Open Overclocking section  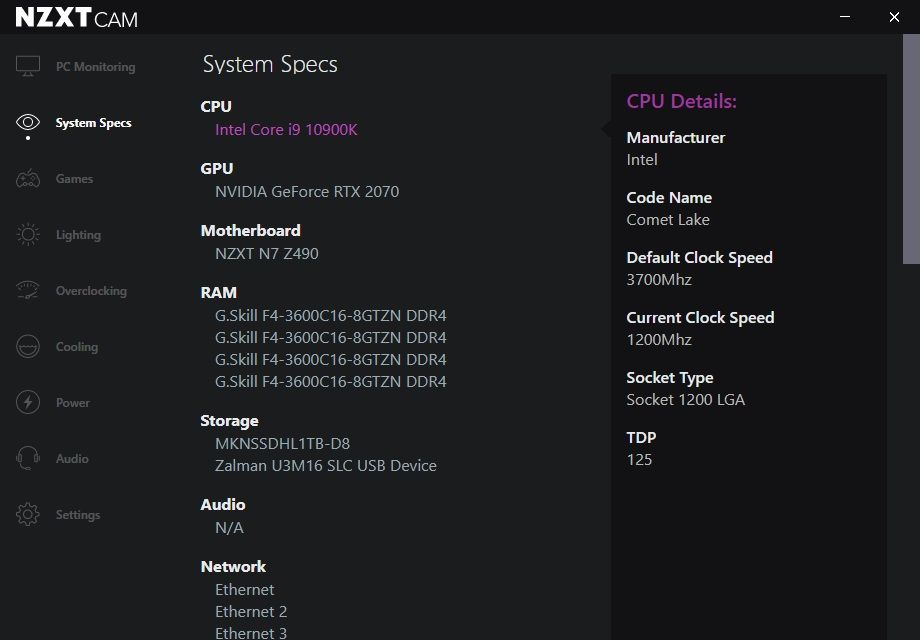click(x=91, y=290)
